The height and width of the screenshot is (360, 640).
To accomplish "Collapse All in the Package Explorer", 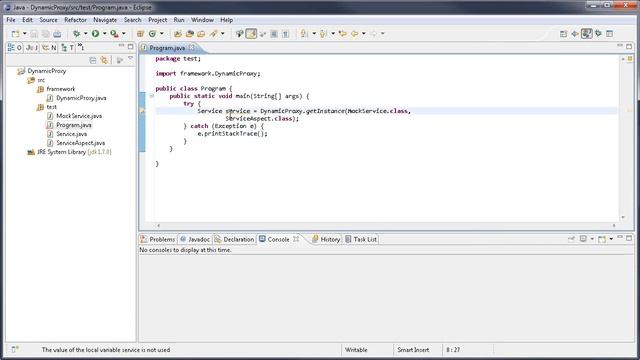I will (x=93, y=60).
